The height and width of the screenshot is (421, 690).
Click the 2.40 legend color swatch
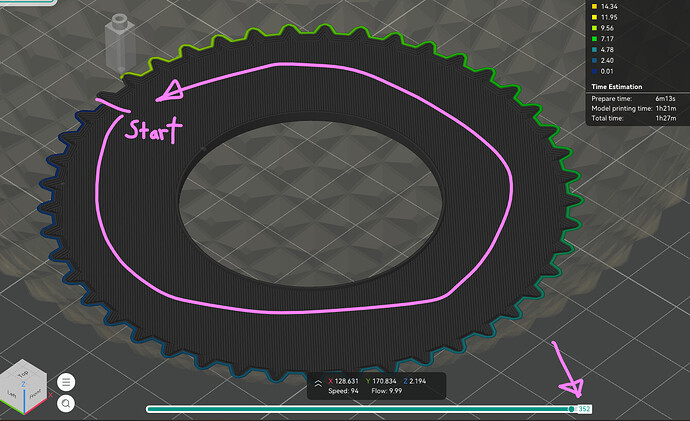[594, 60]
